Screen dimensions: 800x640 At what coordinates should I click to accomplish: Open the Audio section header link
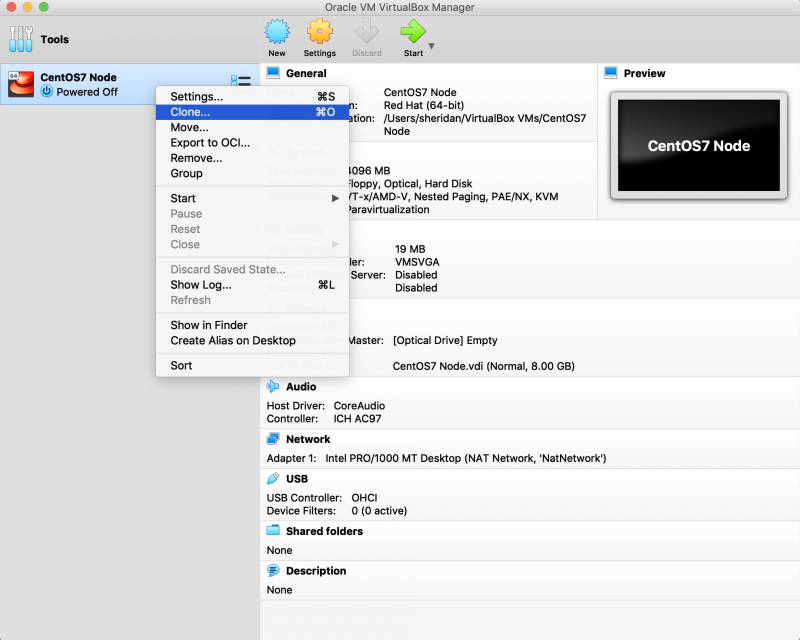pos(301,387)
